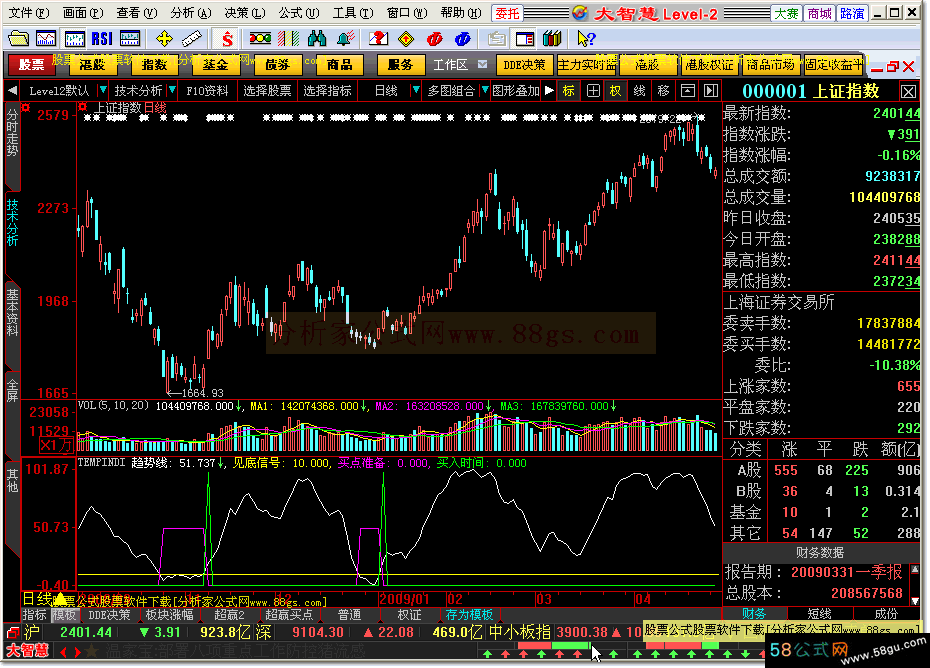Click the layout window panel icon
This screenshot has height=668, width=930.
pyautogui.click(x=524, y=39)
